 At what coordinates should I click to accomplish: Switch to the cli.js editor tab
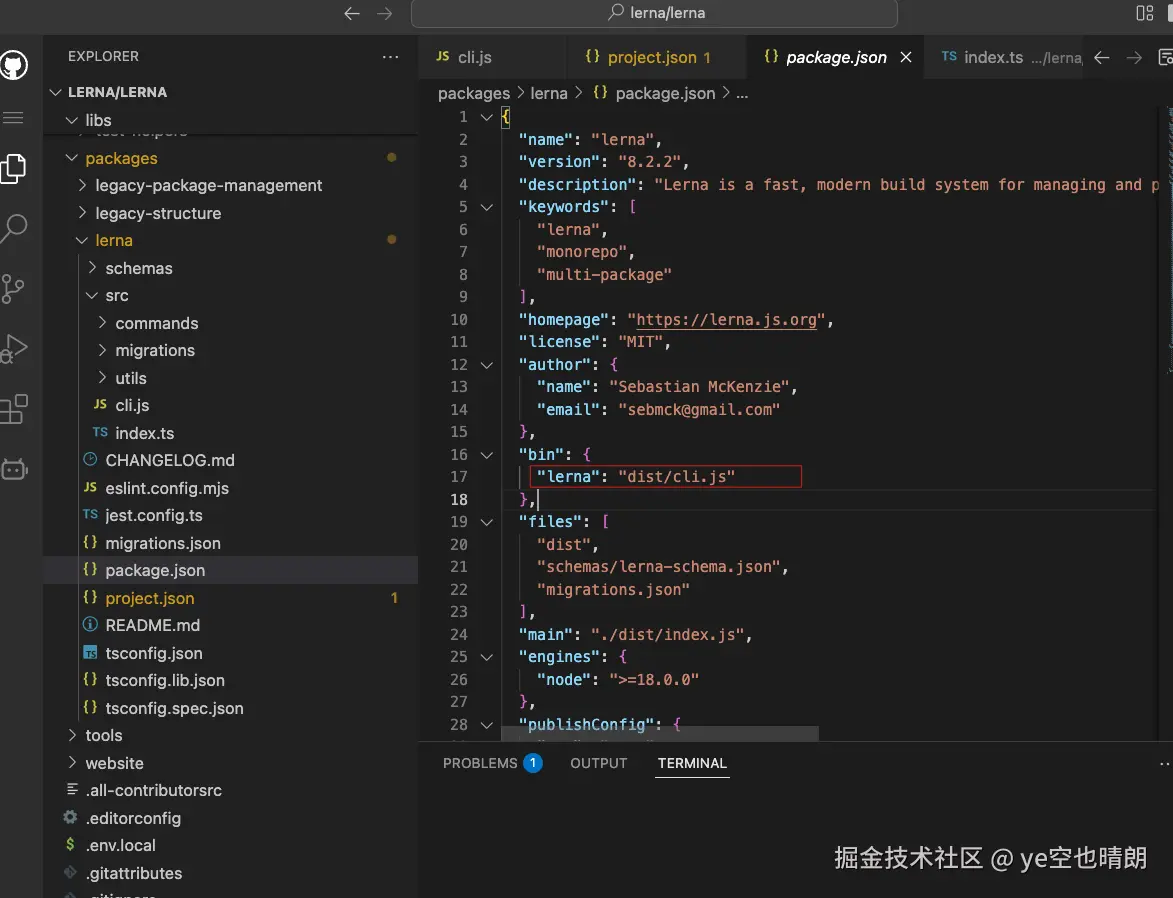click(474, 57)
